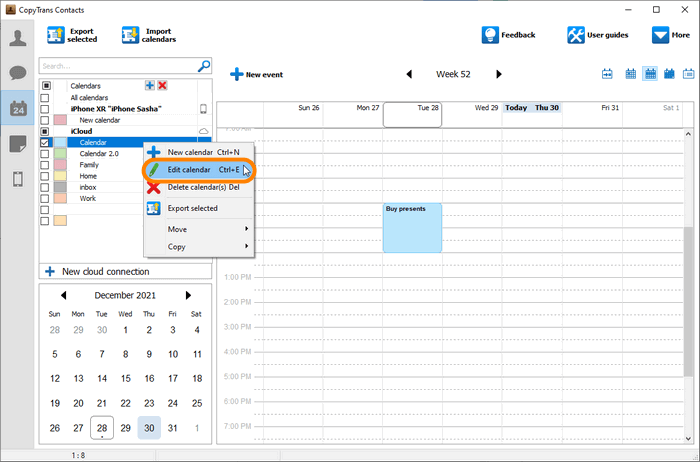The image size is (700, 462).
Task: Choose Export selected in context menu
Action: pos(200,208)
